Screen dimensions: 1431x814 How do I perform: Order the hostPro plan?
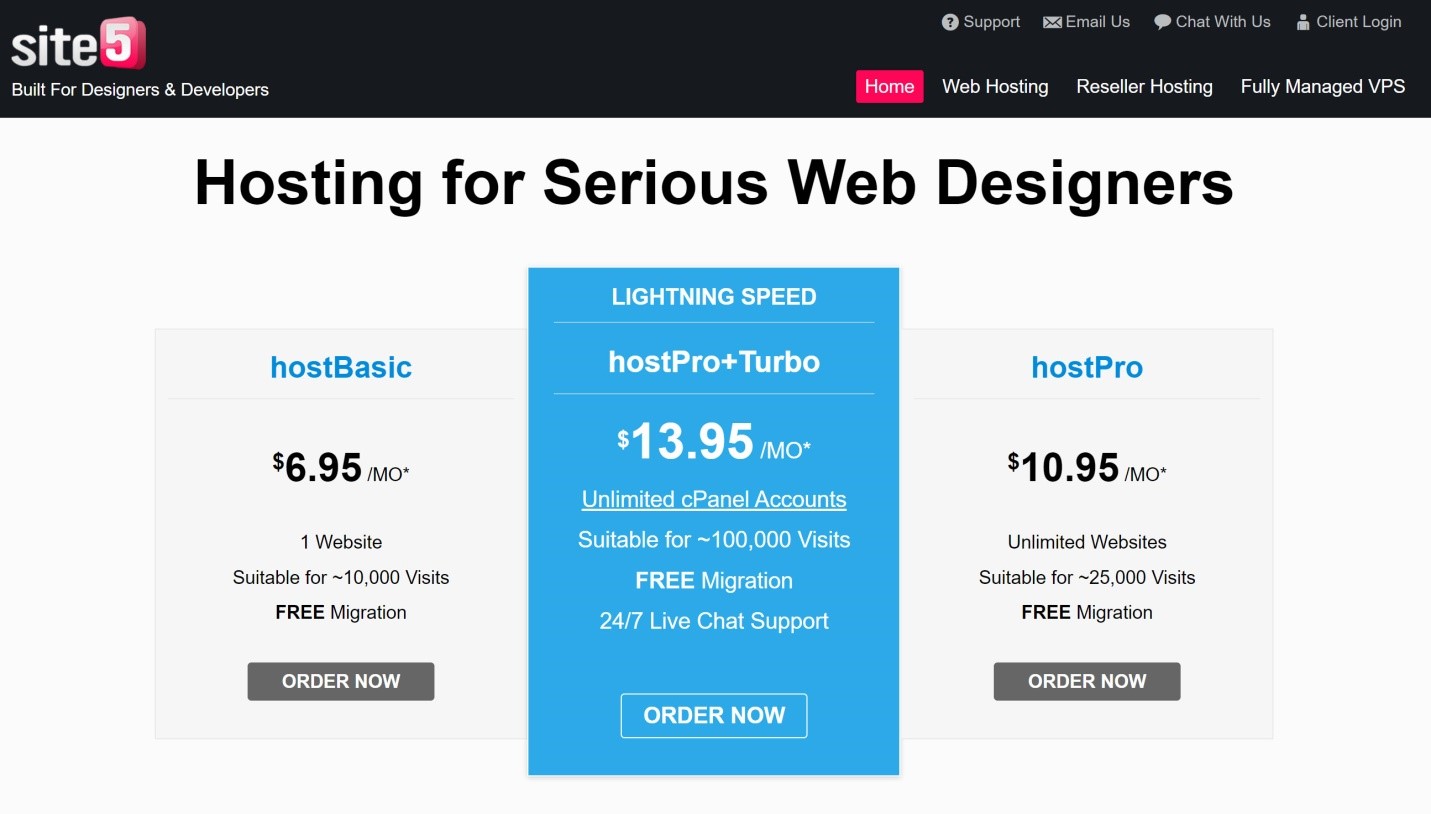click(1087, 681)
